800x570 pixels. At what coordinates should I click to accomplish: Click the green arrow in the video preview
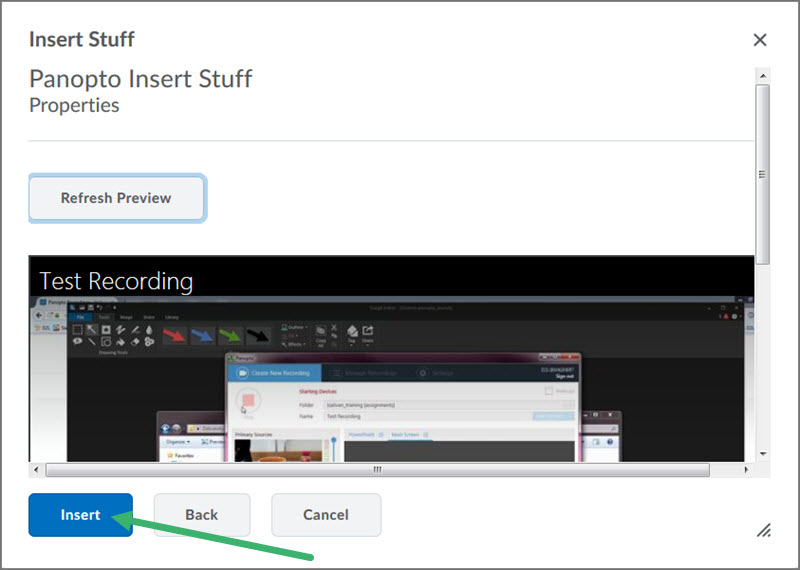[230, 335]
